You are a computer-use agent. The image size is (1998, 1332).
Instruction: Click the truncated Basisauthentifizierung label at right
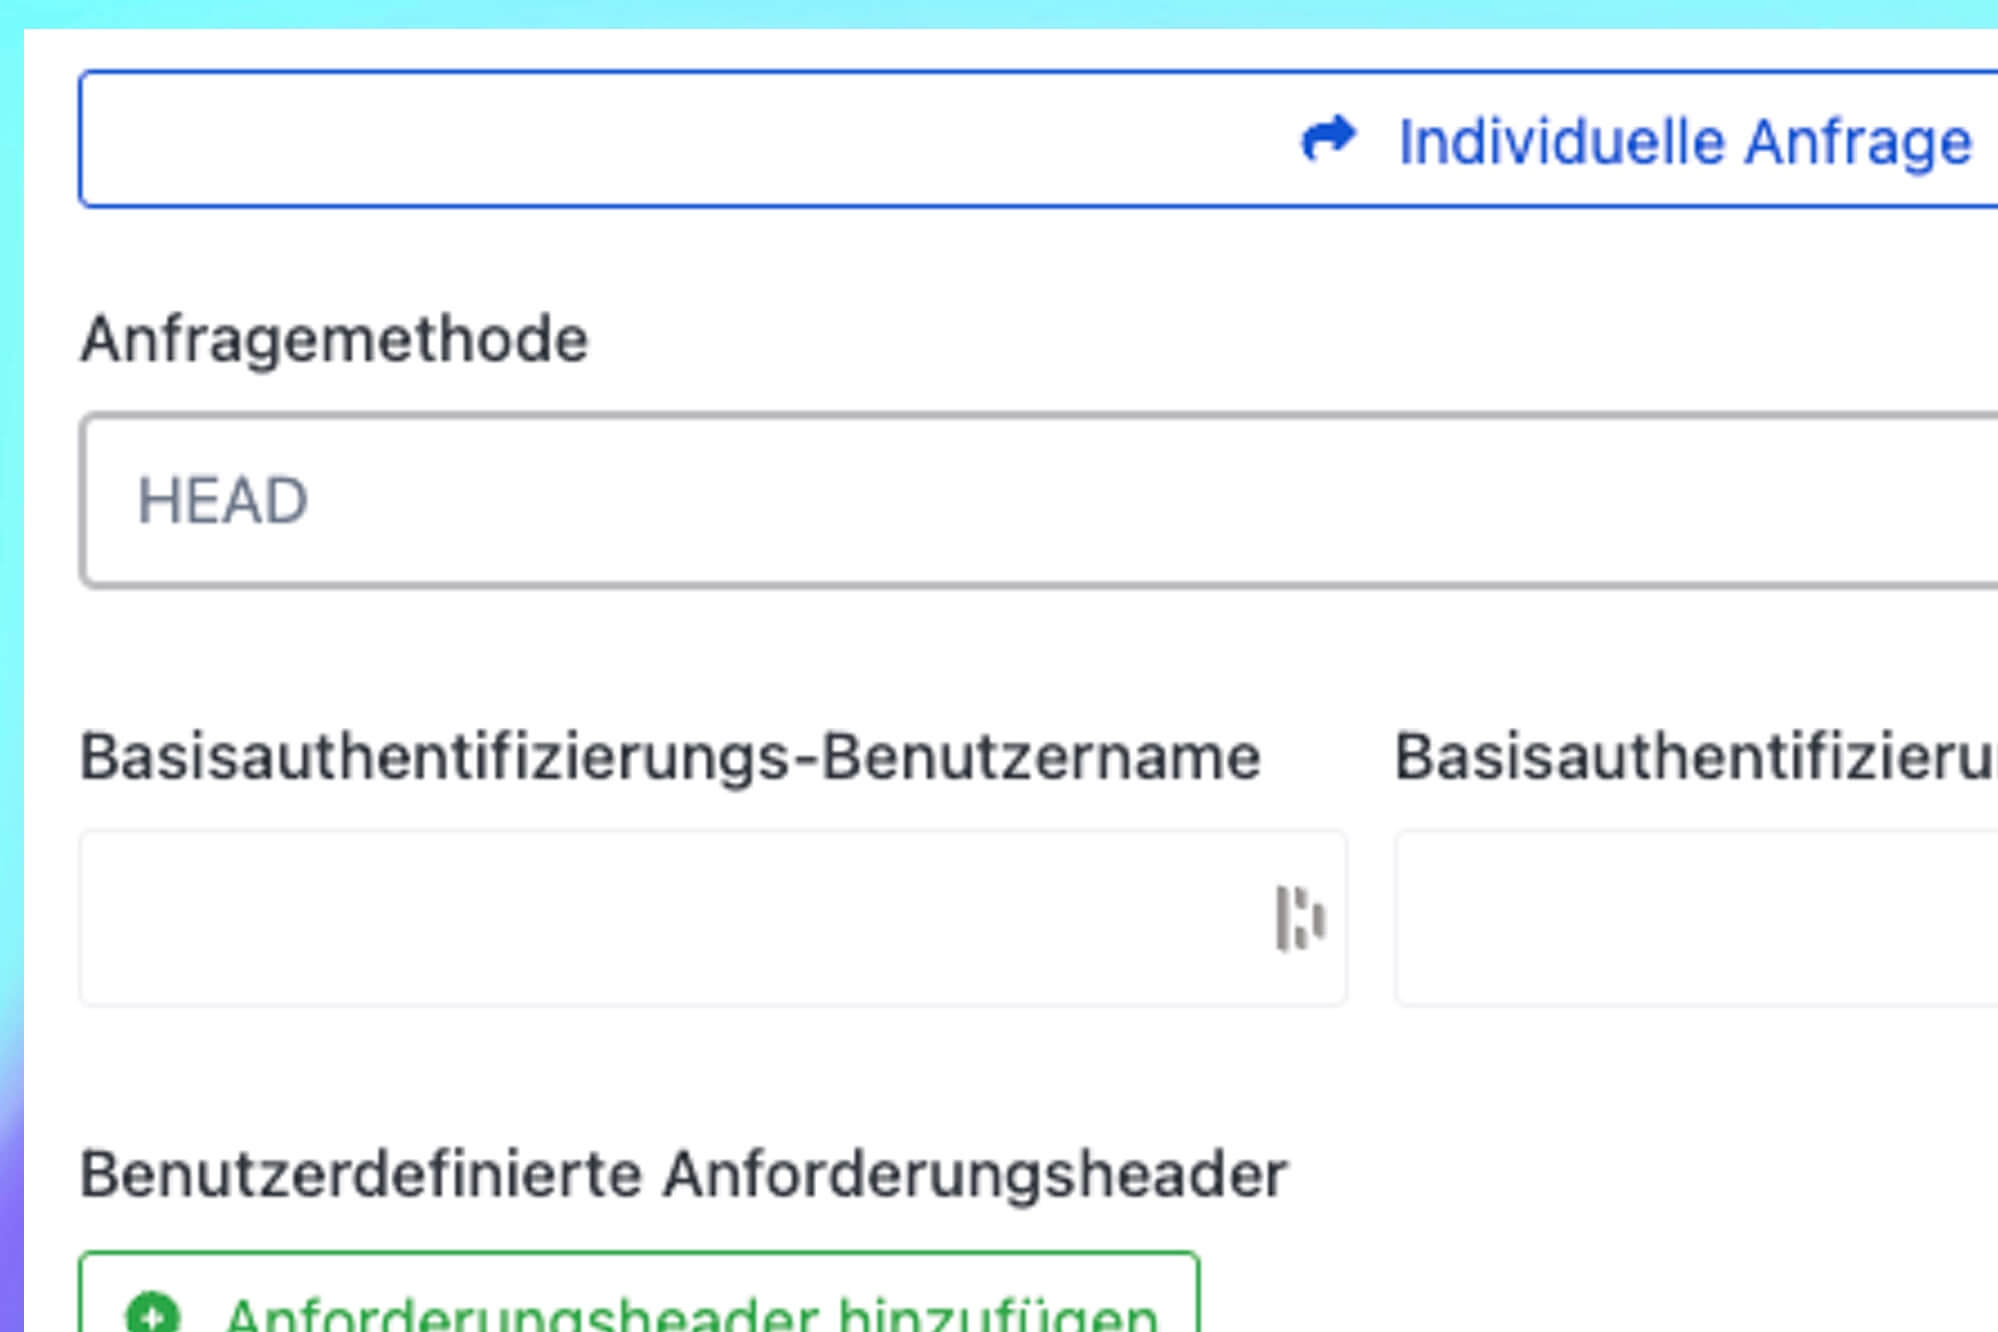click(1695, 757)
